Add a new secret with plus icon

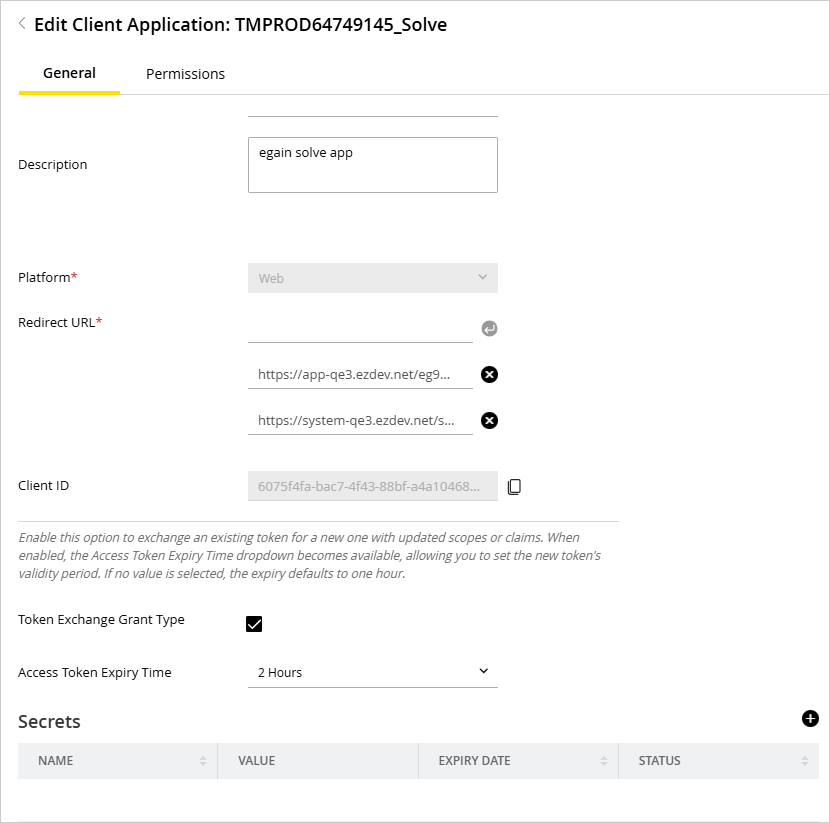[x=810, y=718]
